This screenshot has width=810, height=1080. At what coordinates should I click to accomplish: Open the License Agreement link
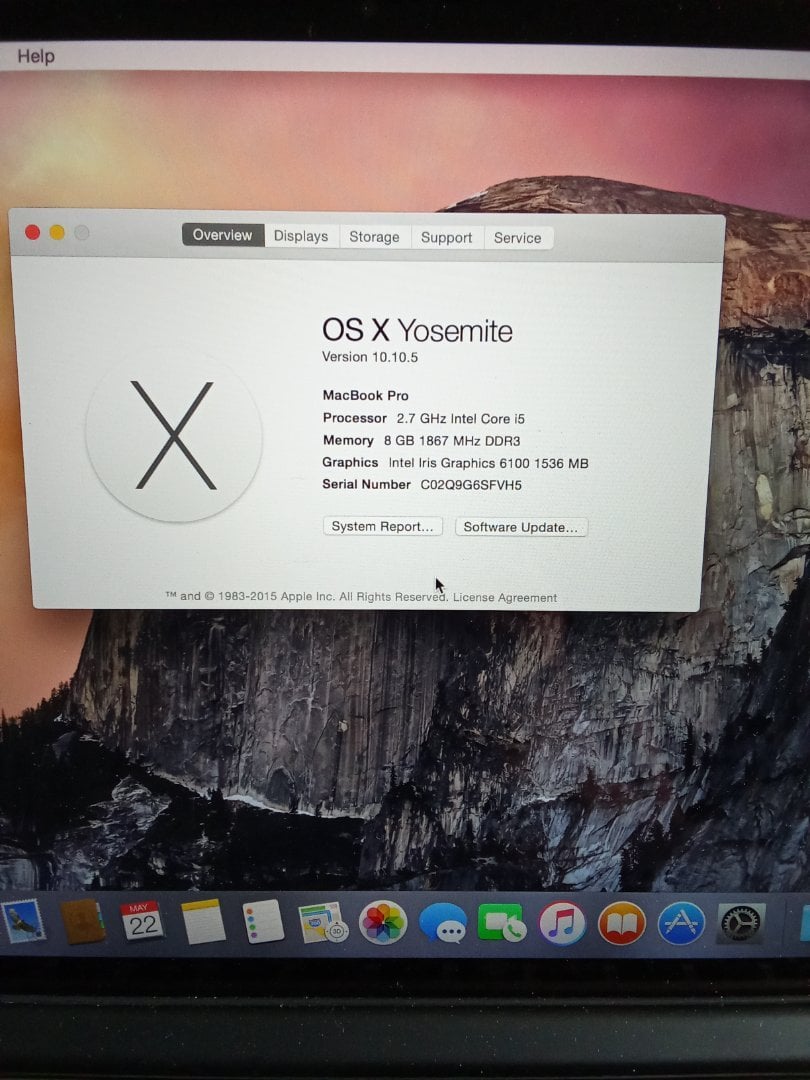tap(505, 598)
